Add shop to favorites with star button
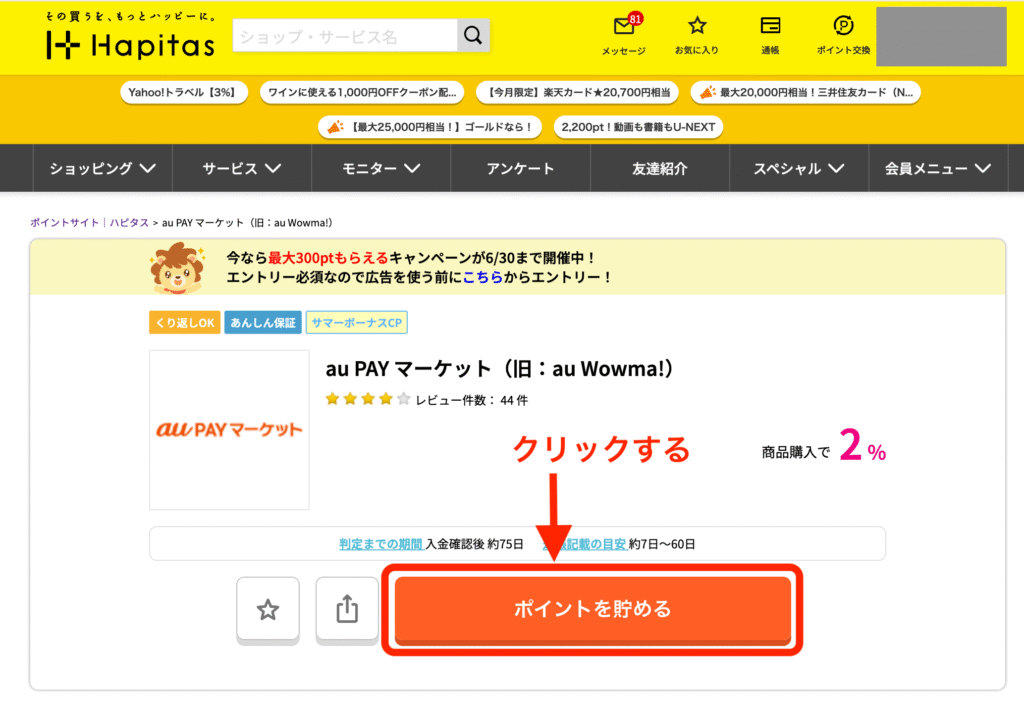This screenshot has height=703, width=1024. 268,610
